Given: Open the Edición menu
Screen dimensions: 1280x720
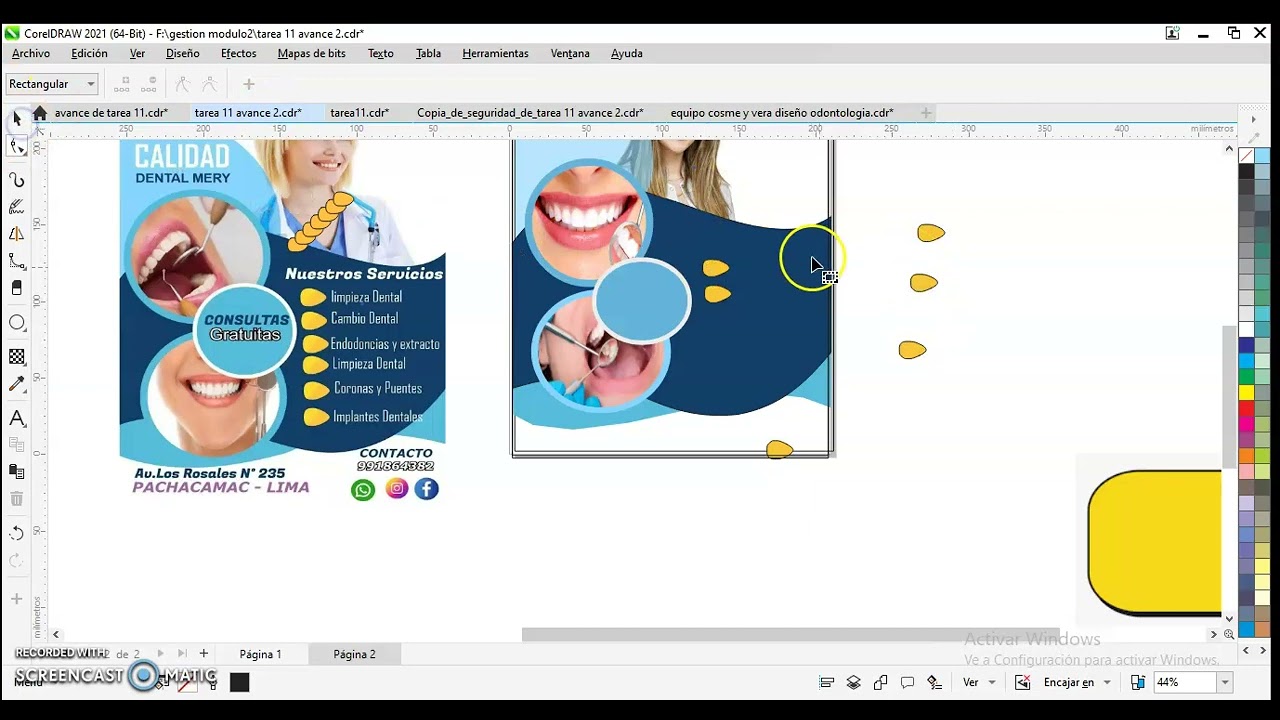Looking at the screenshot, I should 90,54.
